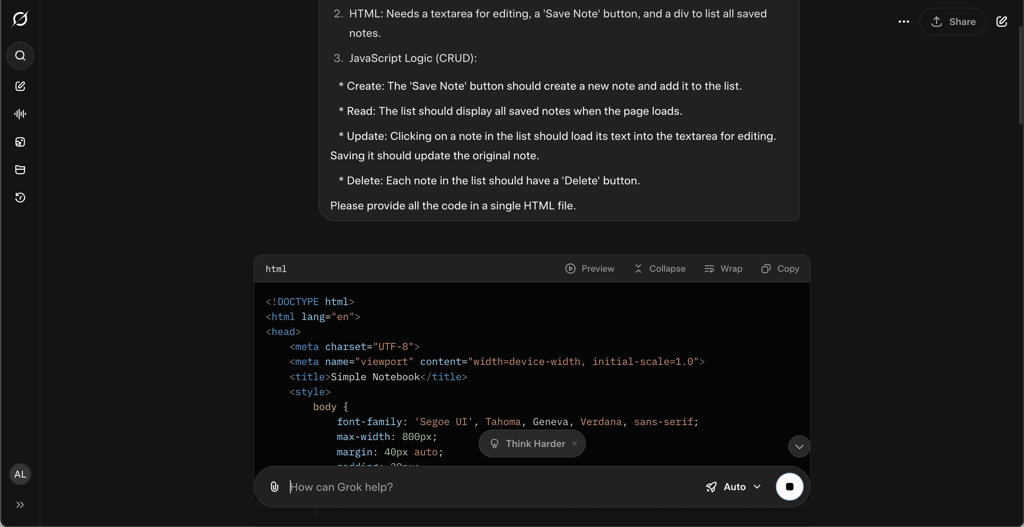Click the Grok logo icon
The height and width of the screenshot is (527, 1024).
[20, 19]
